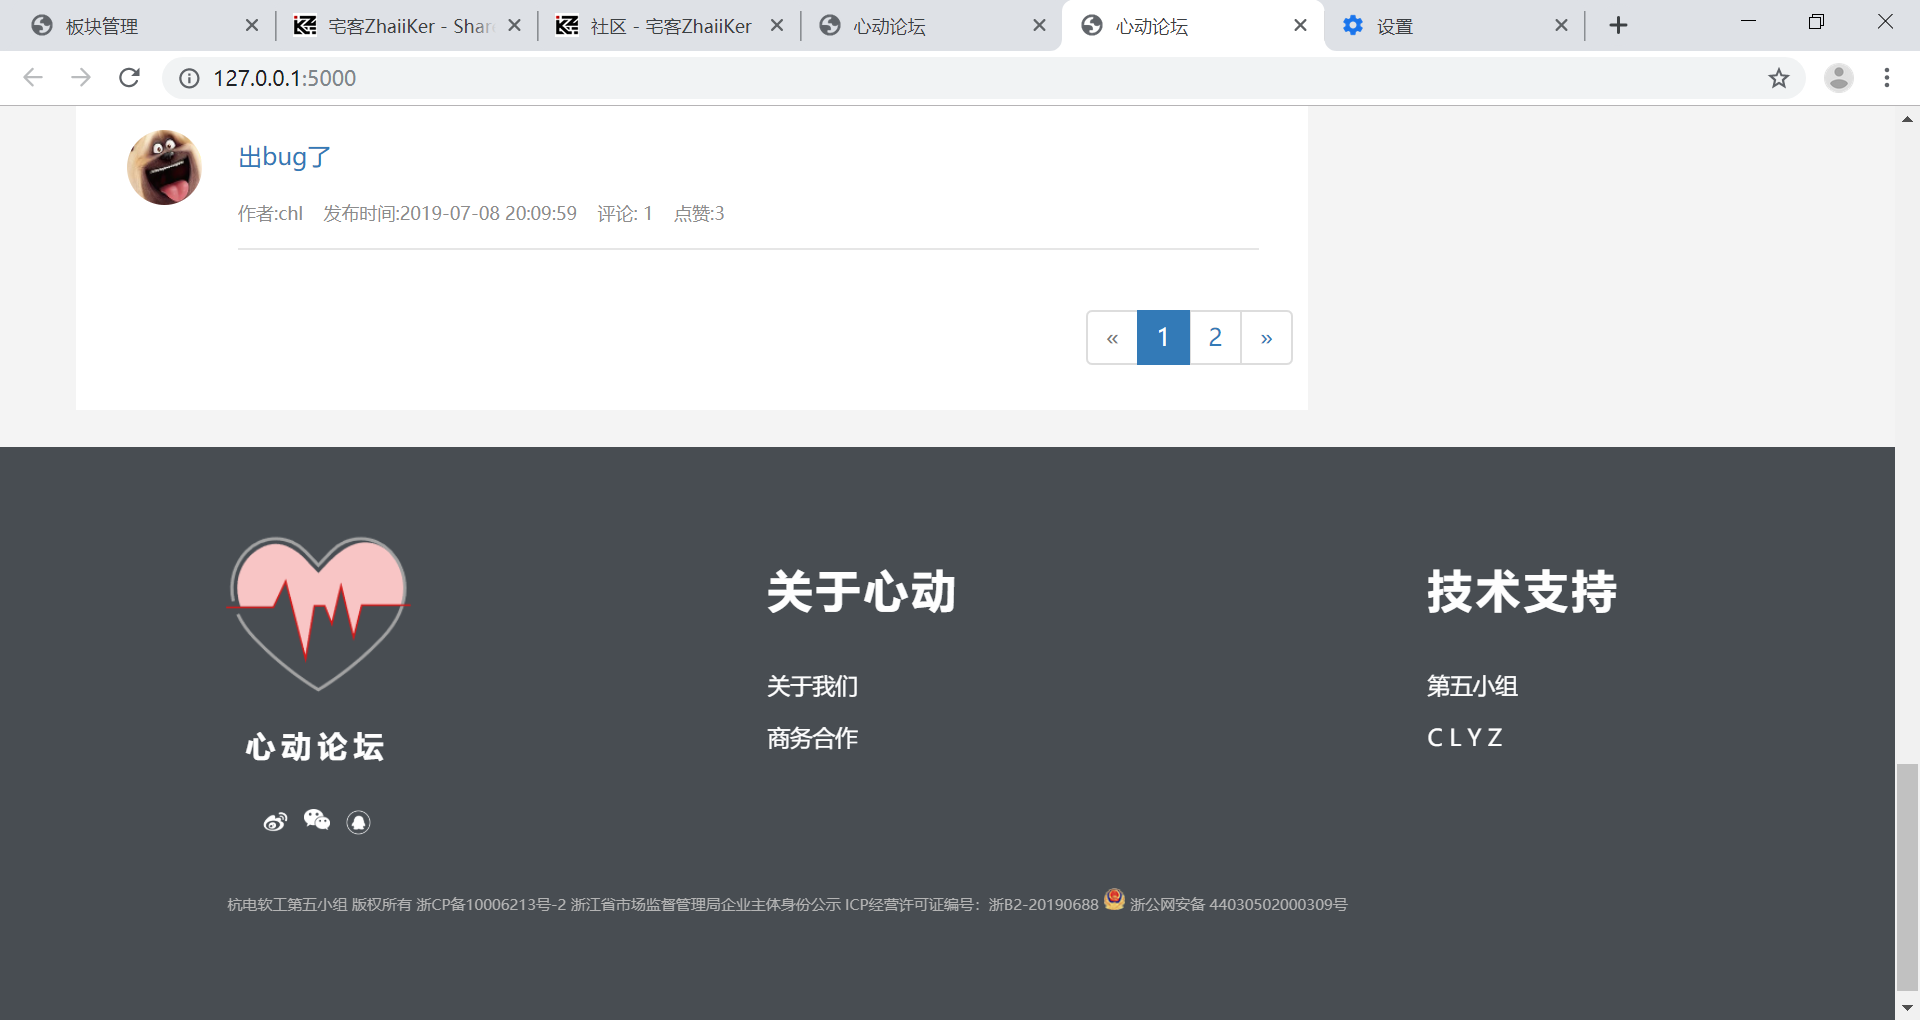Select page 2 in pagination
The height and width of the screenshot is (1020, 1920).
point(1215,337)
